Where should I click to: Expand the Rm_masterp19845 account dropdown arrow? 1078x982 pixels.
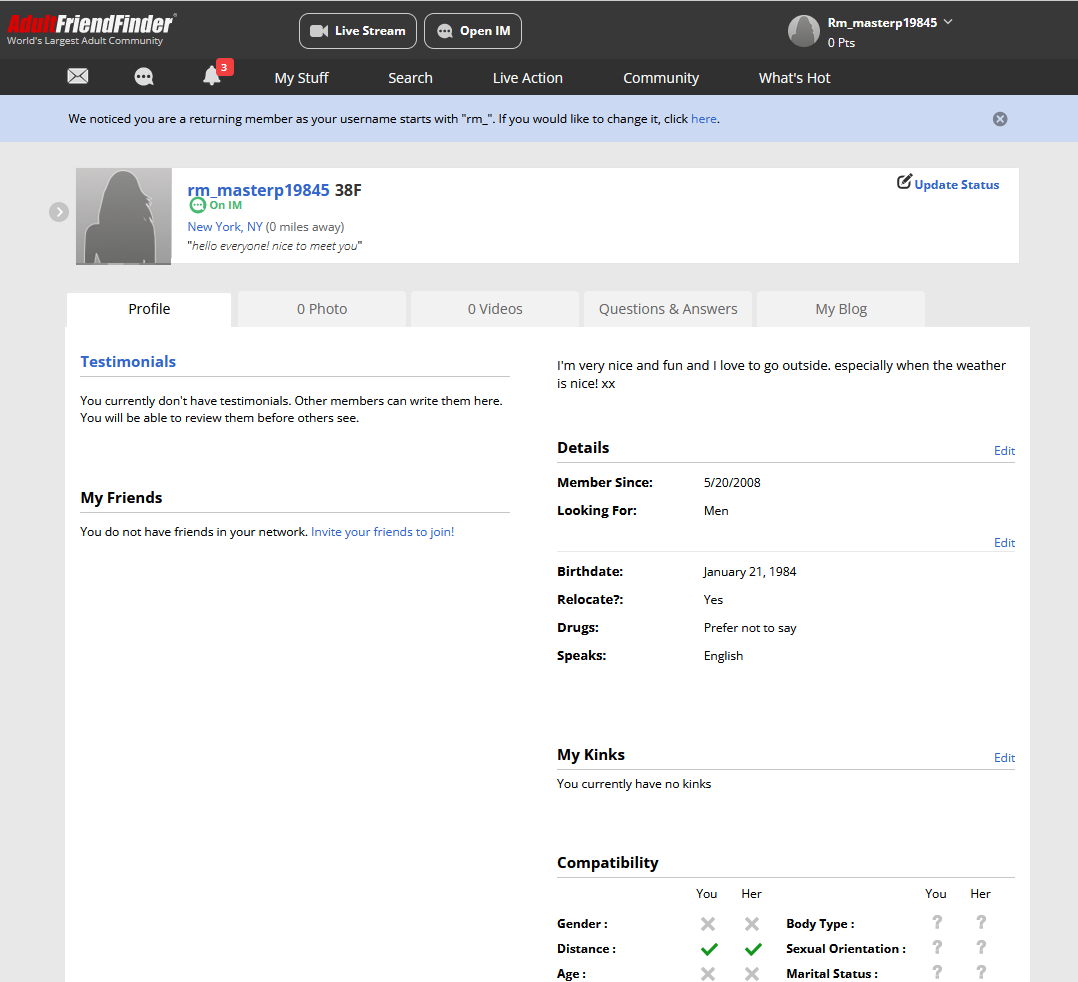[948, 22]
